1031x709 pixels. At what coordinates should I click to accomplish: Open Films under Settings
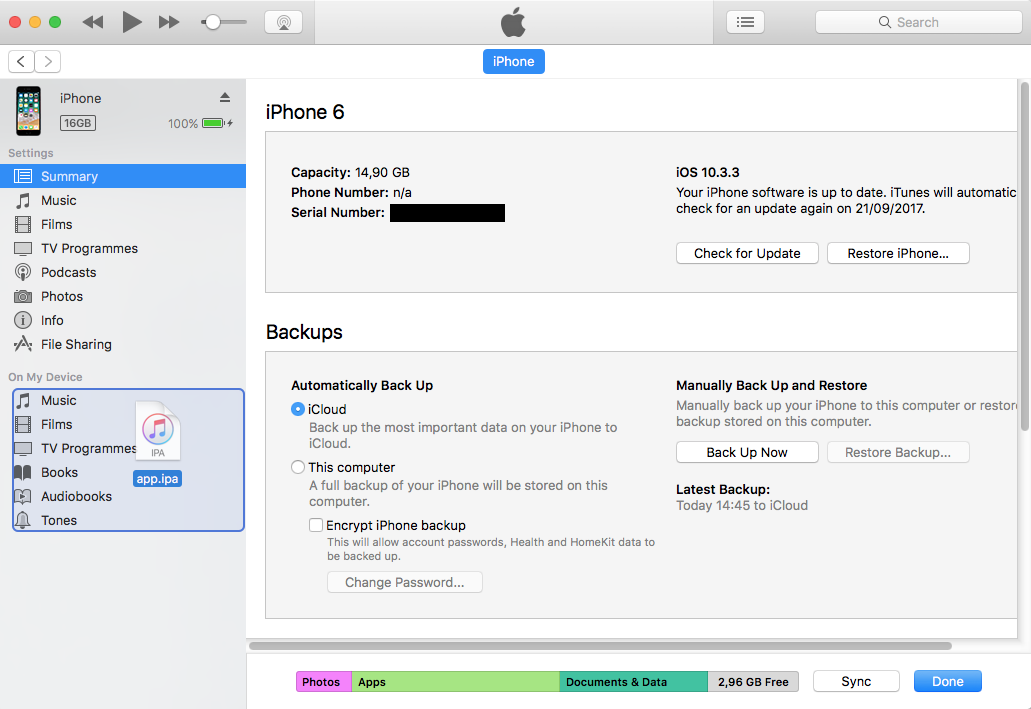click(123, 224)
